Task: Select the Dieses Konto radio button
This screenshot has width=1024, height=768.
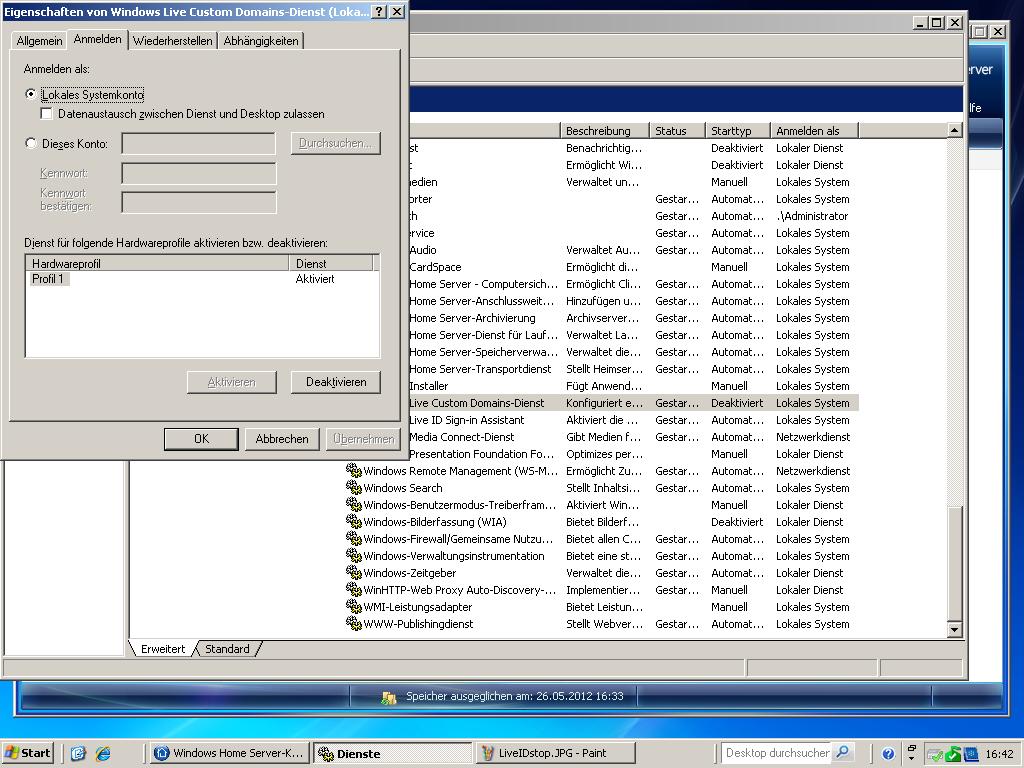Action: tap(30, 143)
